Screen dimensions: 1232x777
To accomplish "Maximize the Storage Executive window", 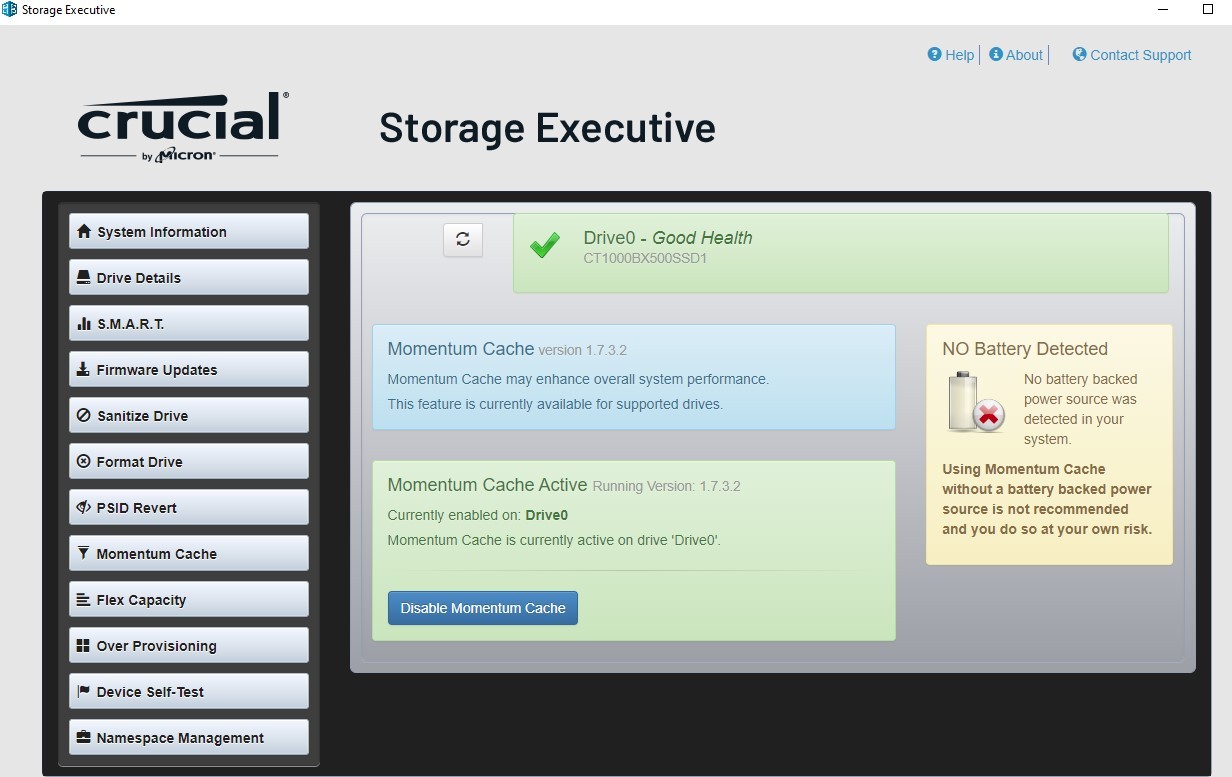I will point(1208,10).
